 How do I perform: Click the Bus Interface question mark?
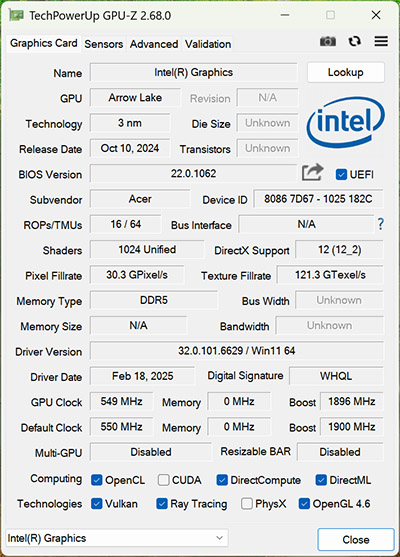click(380, 224)
